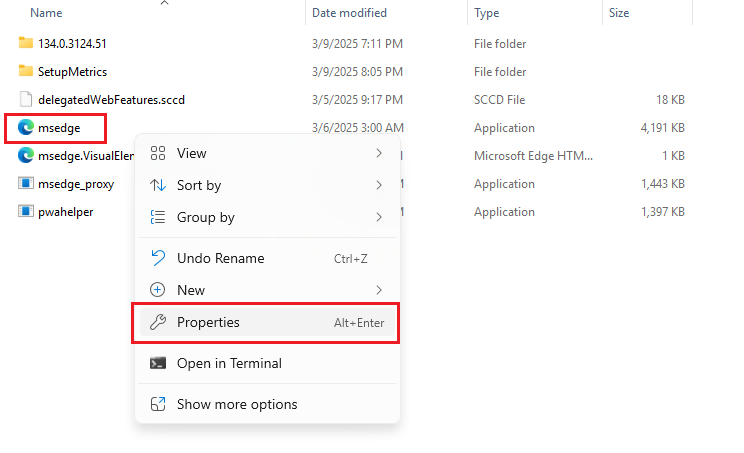Click the pwahelper application icon
This screenshot has width=744, height=453.
point(26,211)
